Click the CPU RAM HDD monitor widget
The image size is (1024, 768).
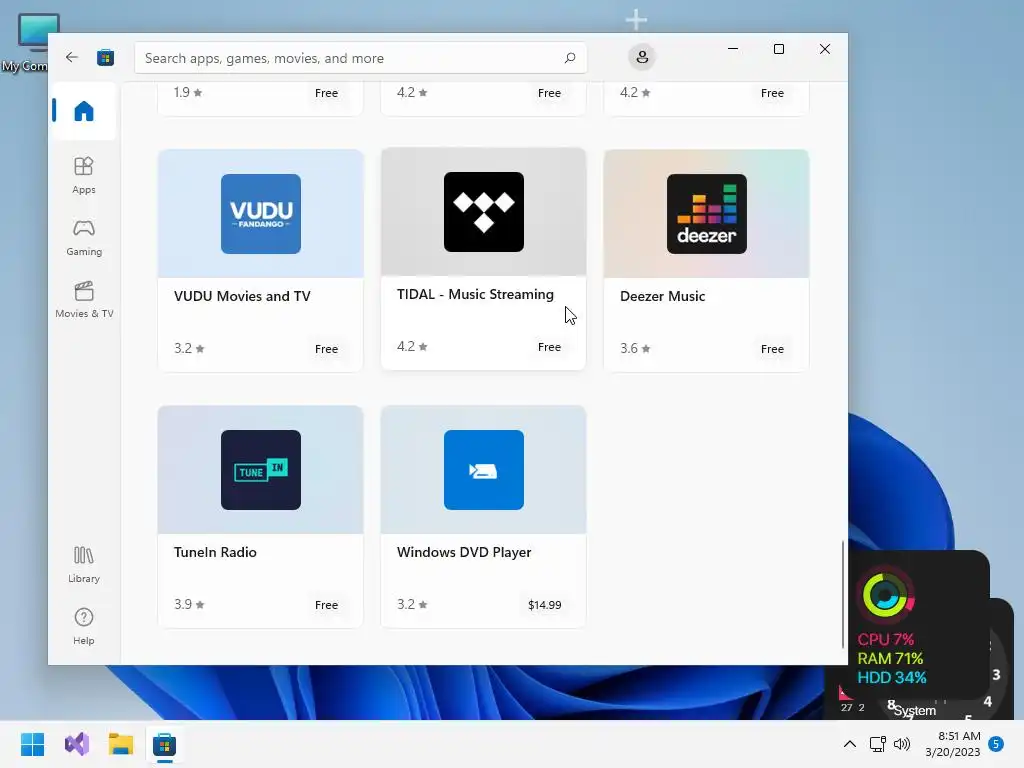[x=919, y=624]
